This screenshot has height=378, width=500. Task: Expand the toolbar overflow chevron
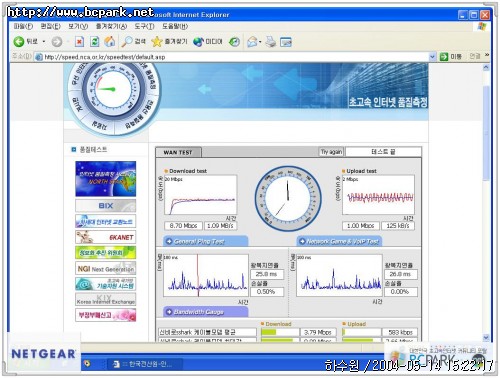point(487,55)
